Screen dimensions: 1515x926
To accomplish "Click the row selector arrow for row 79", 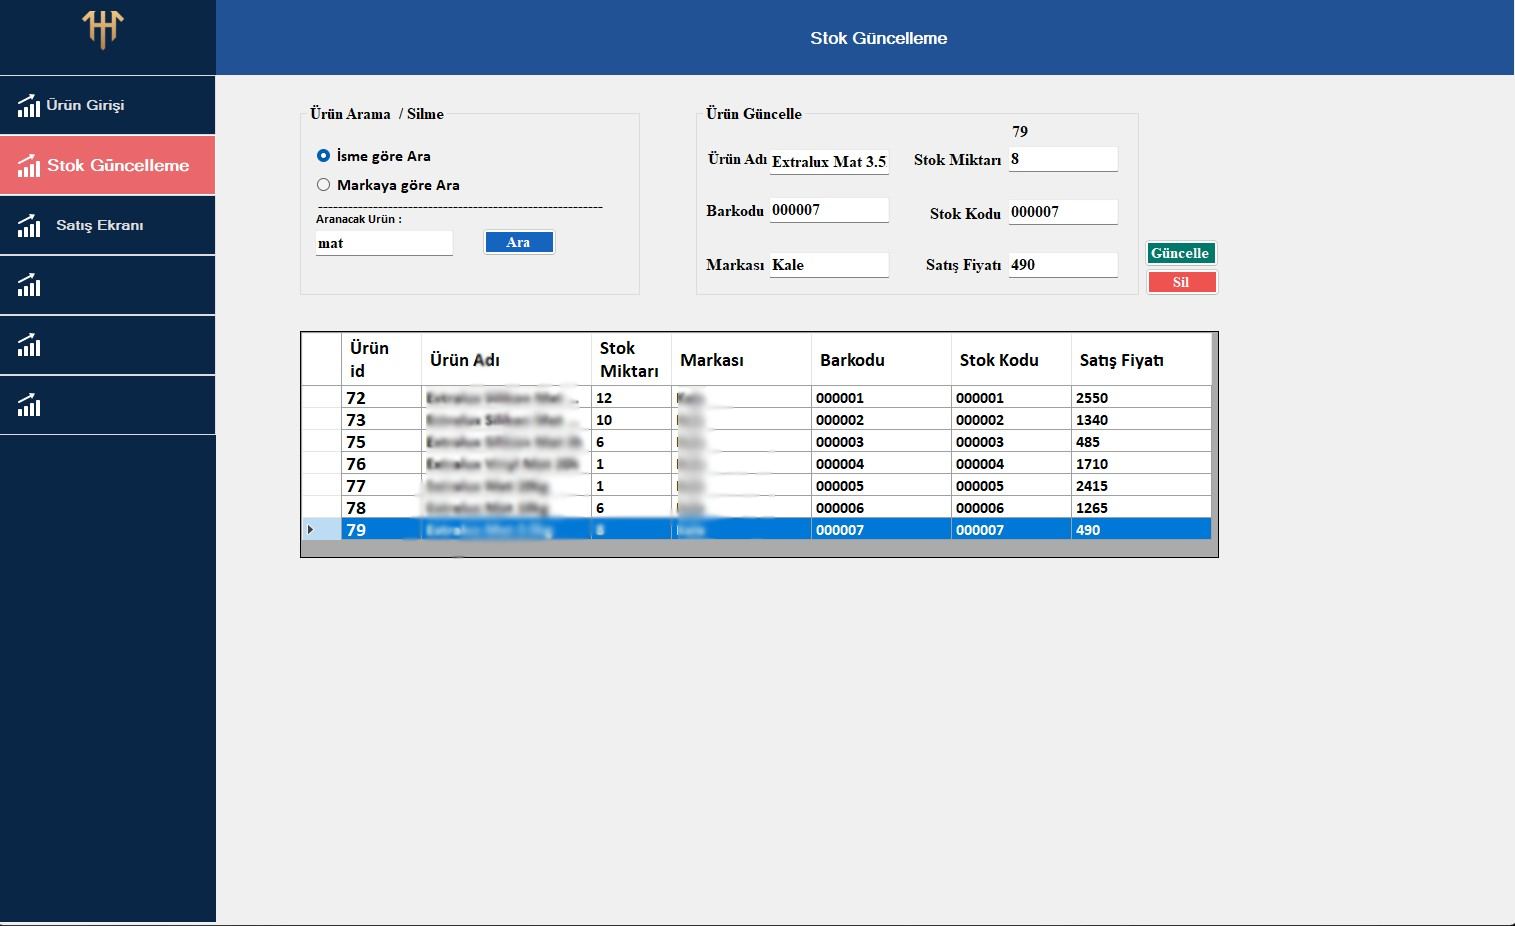I will click(311, 530).
